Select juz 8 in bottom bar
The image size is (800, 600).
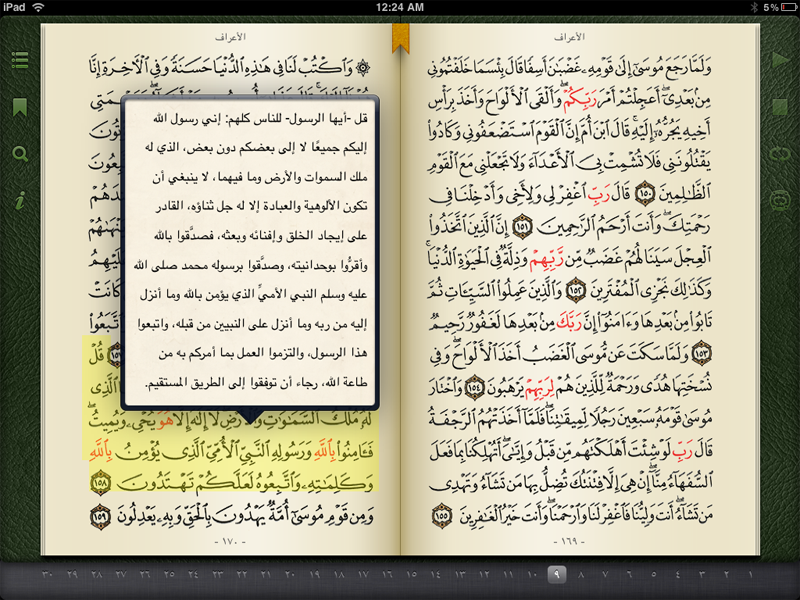(x=581, y=574)
